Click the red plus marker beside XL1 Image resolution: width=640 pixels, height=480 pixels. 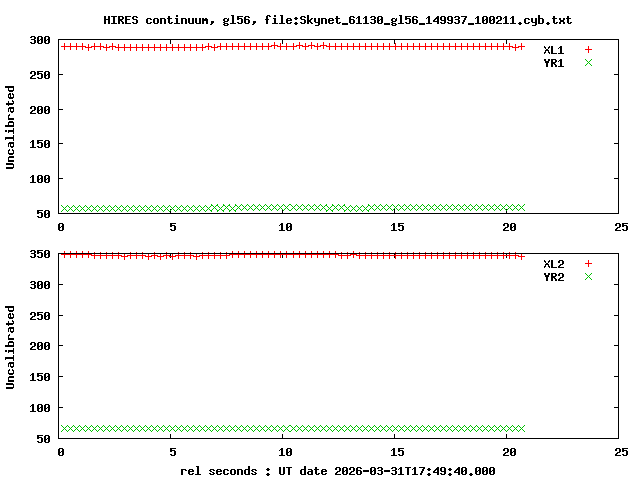[x=588, y=50]
